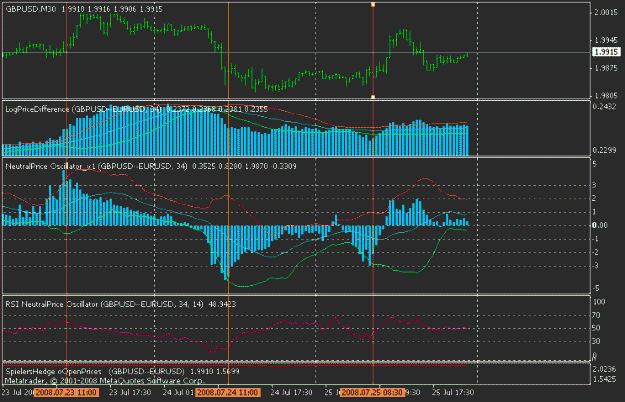Click the RSI 100 level label

pyautogui.click(x=599, y=302)
